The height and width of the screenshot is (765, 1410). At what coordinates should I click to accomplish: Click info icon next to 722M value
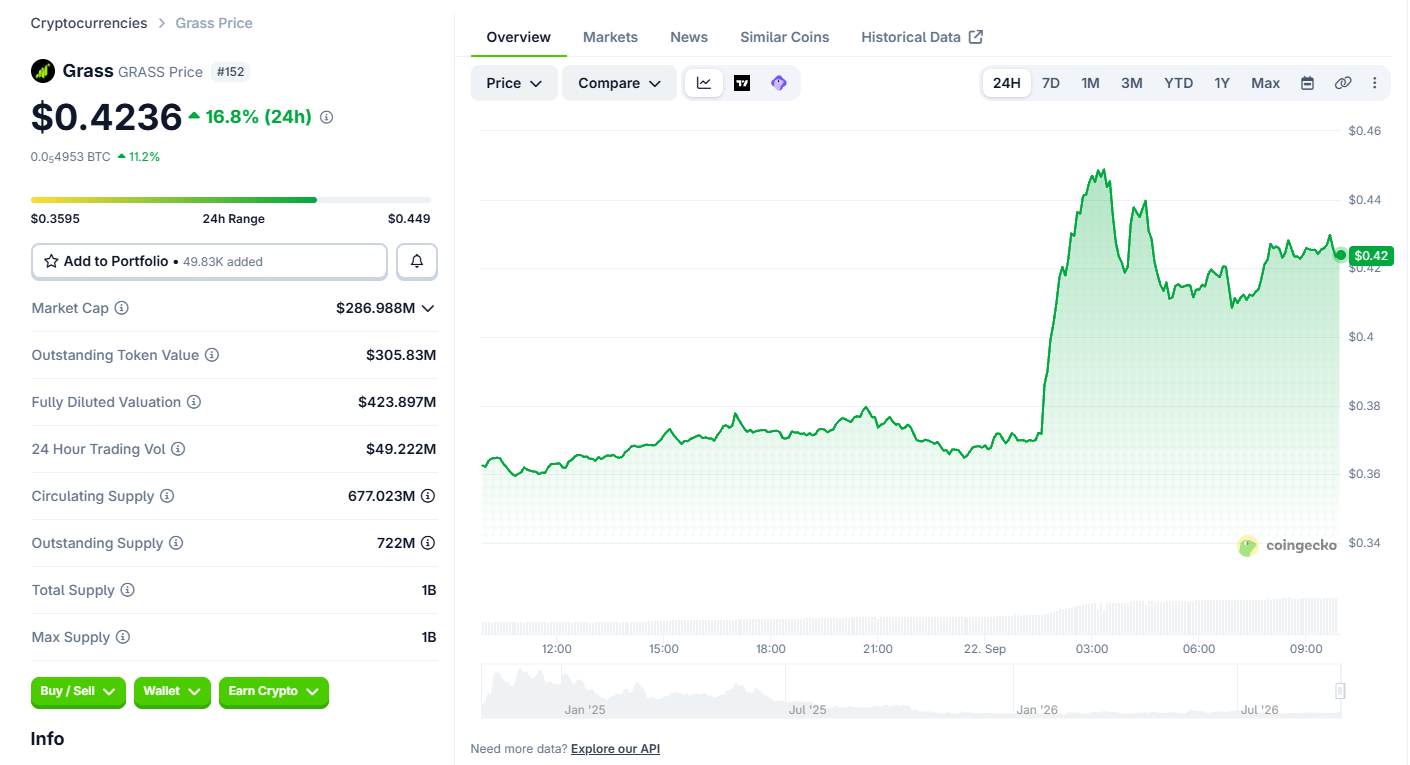[428, 543]
